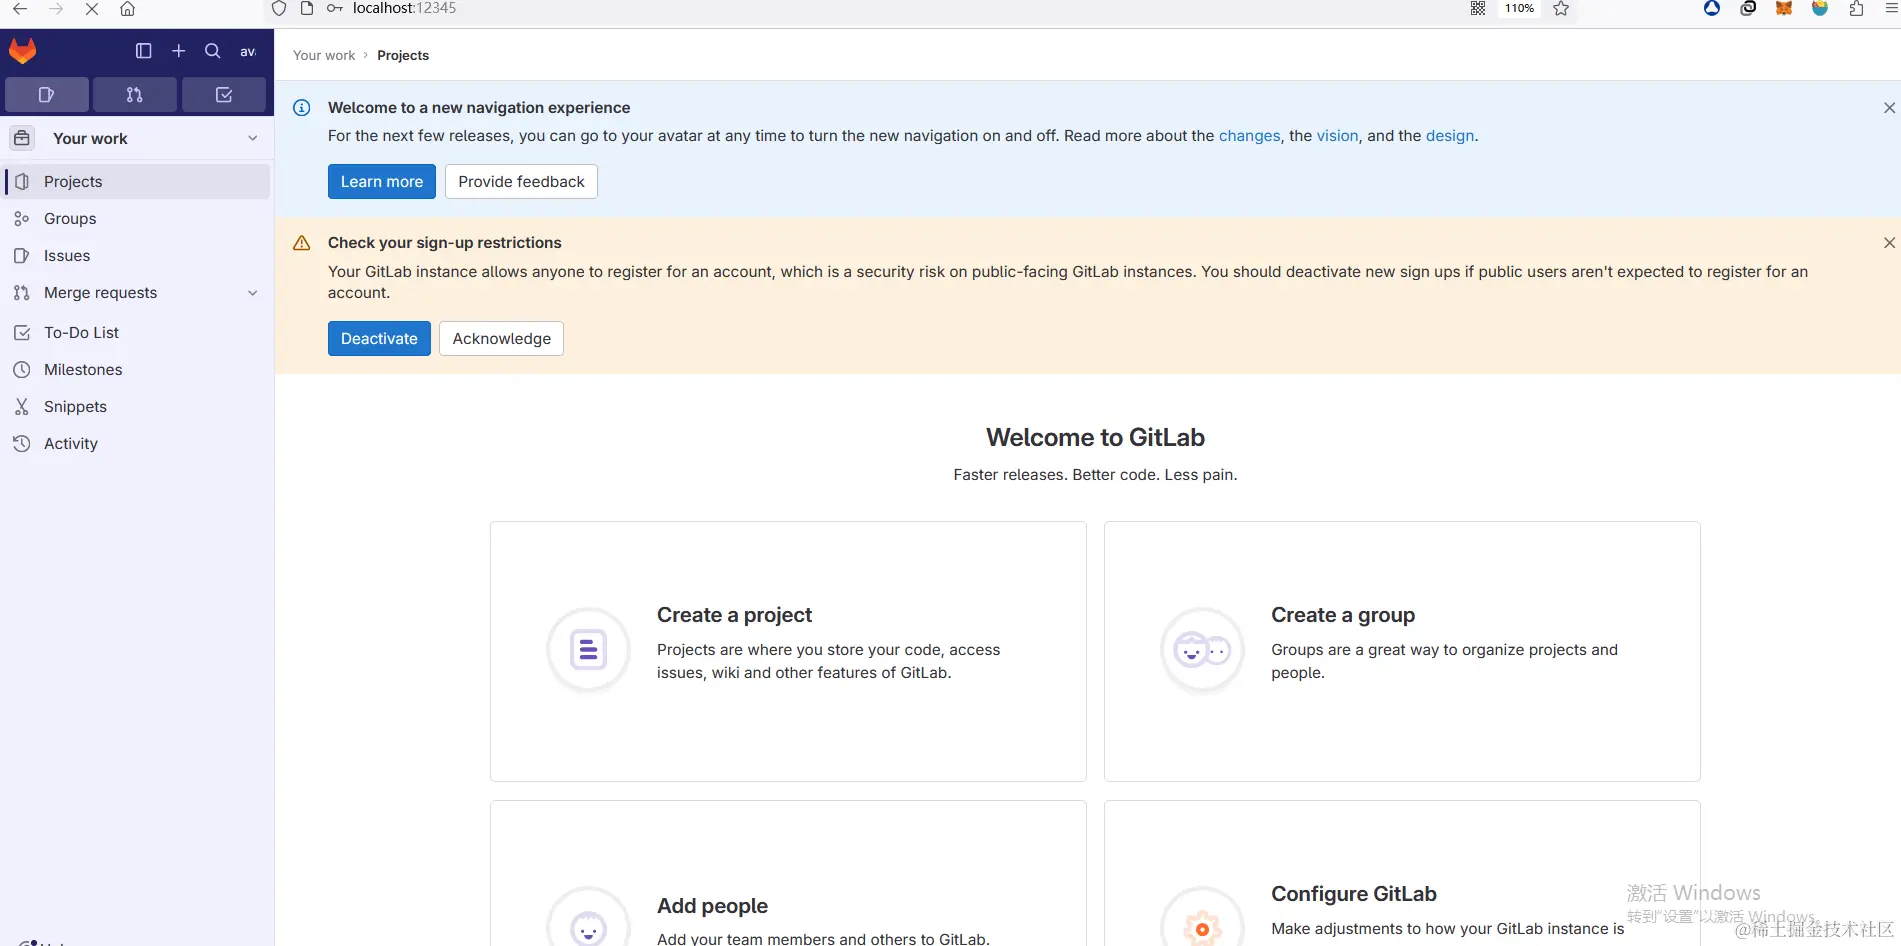Click the Your work breadcrumb link
1901x946 pixels.
tap(324, 56)
